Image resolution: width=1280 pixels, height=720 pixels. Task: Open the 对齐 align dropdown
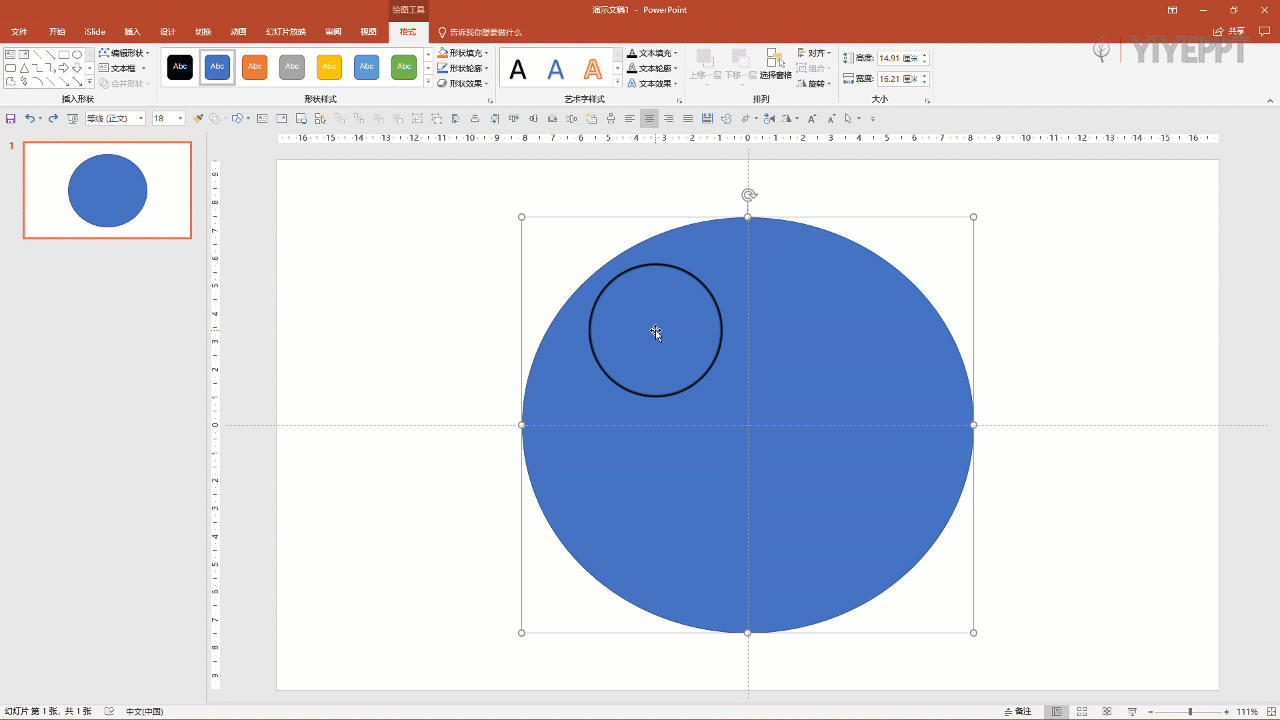pyautogui.click(x=815, y=53)
